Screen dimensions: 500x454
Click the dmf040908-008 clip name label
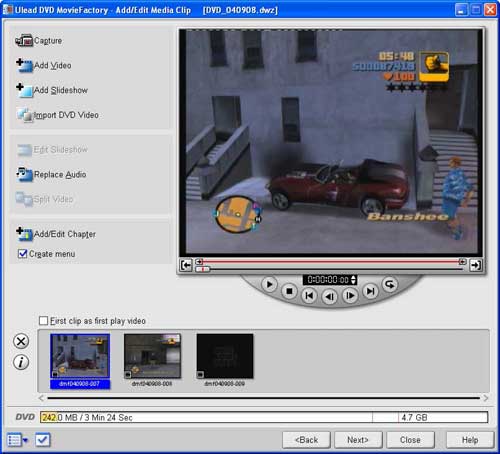click(x=152, y=384)
